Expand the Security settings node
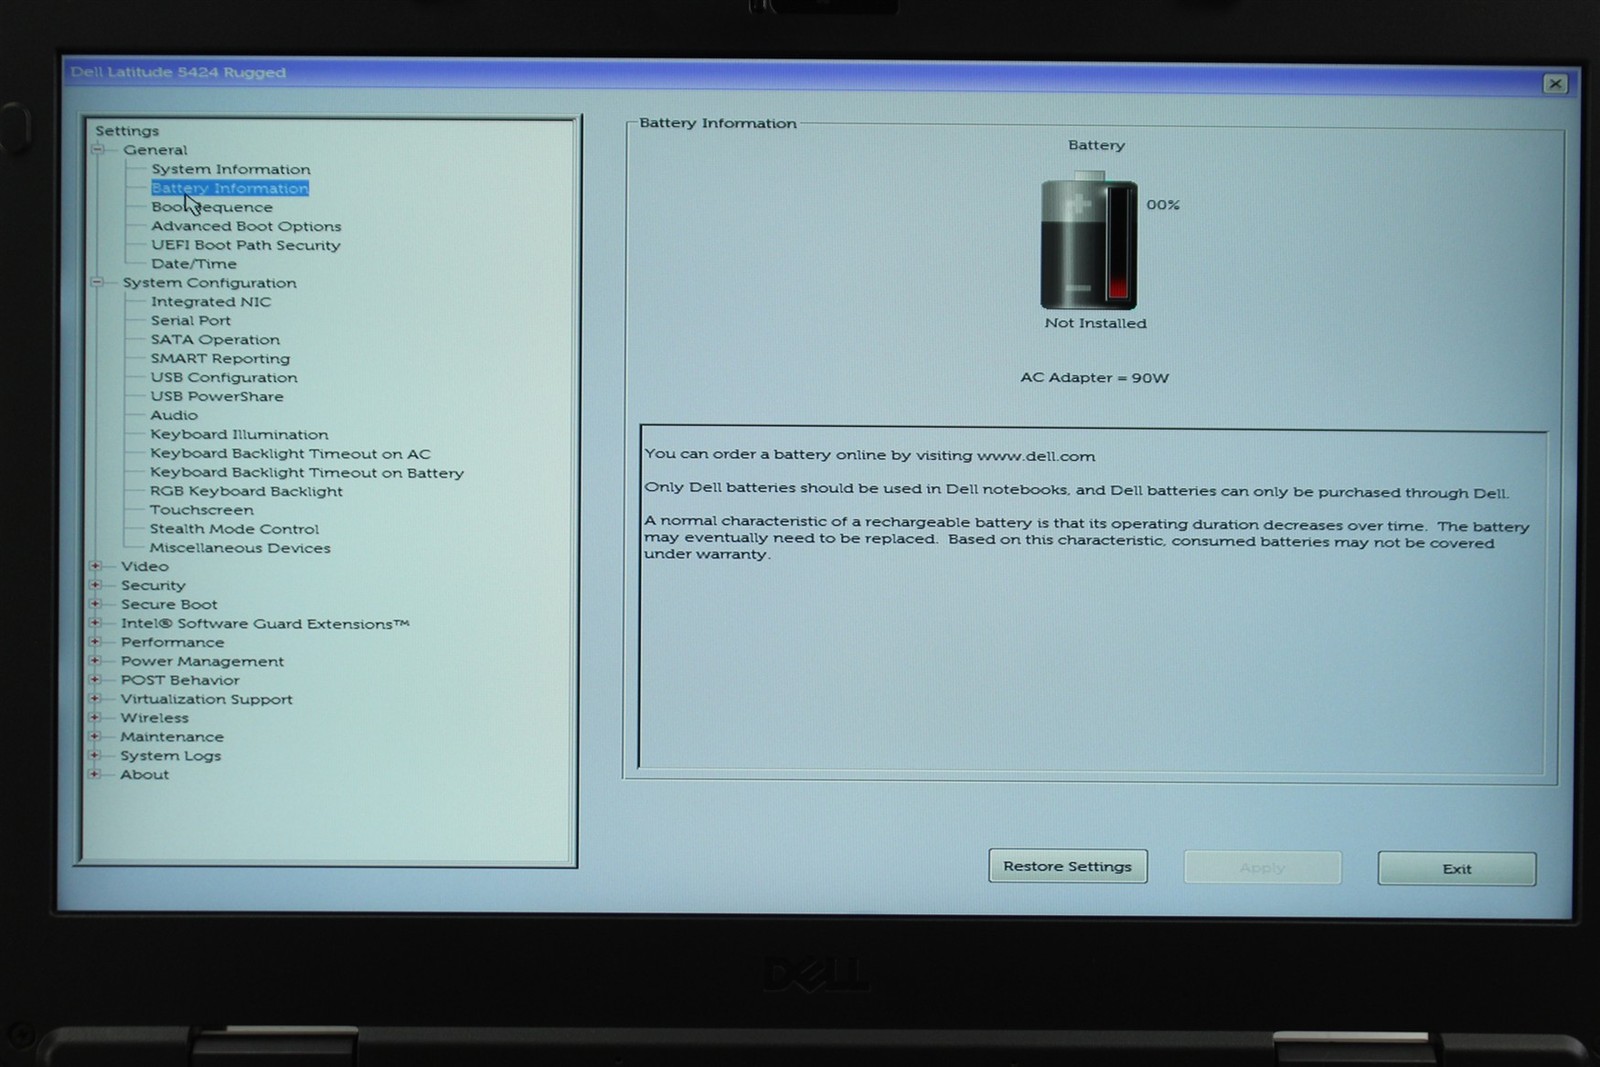This screenshot has width=1600, height=1067. click(x=96, y=585)
